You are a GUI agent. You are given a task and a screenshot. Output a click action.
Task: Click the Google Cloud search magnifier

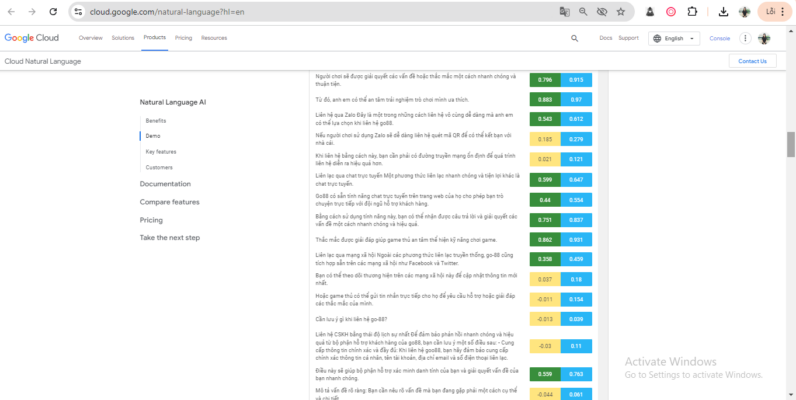tap(574, 38)
